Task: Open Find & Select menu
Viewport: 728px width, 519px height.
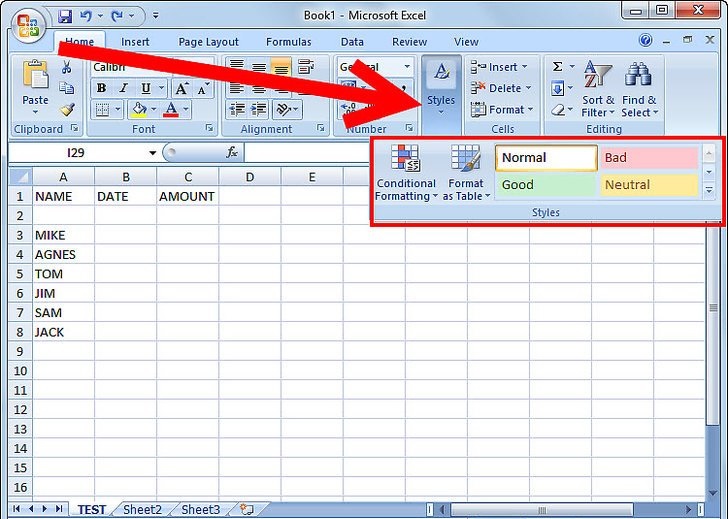Action: tap(640, 89)
